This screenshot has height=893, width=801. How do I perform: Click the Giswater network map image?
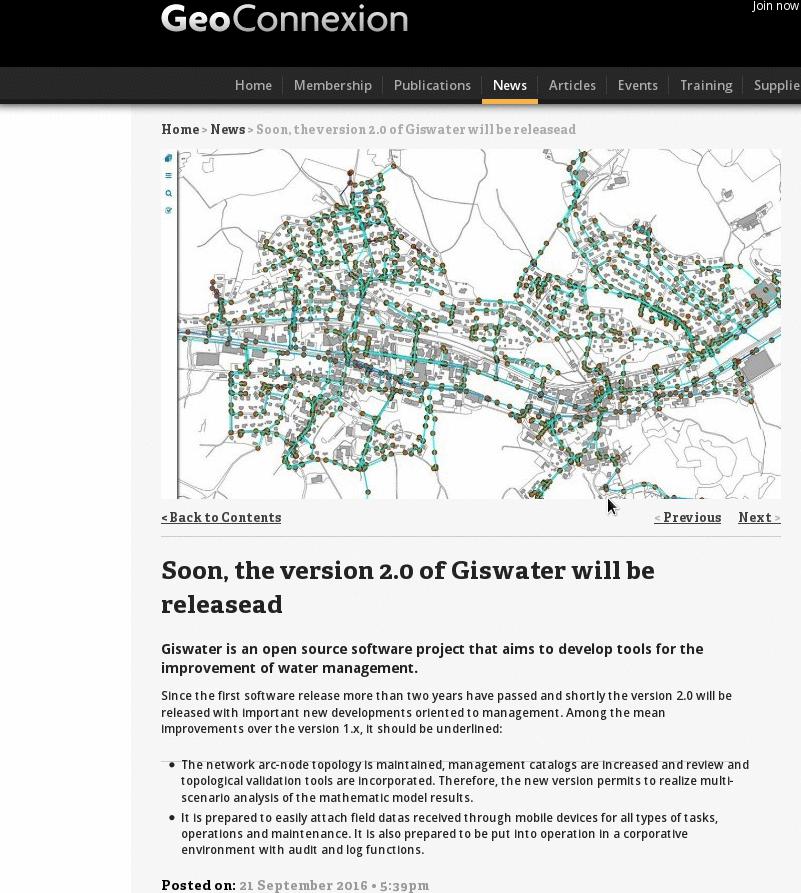(x=471, y=323)
